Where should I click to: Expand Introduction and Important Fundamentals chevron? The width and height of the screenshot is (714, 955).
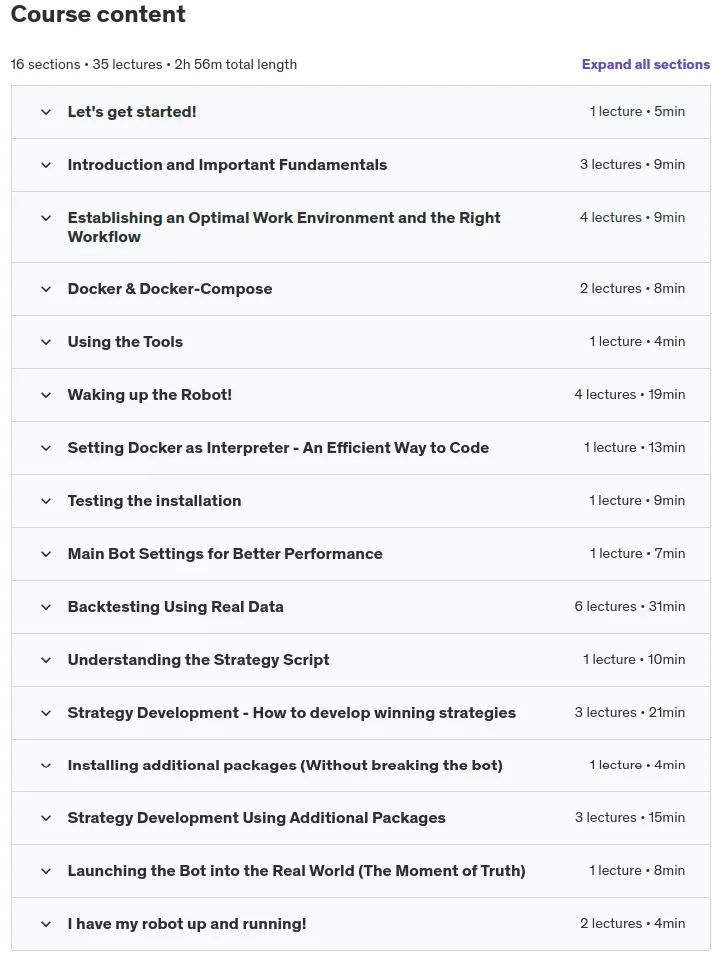[46, 165]
